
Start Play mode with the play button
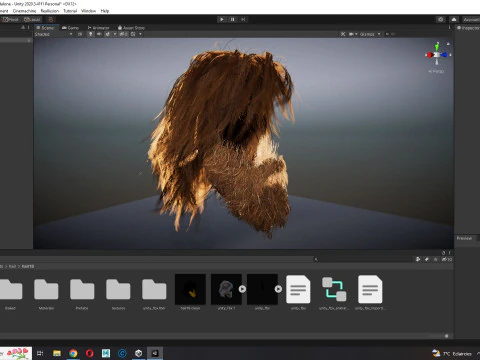click(222, 19)
